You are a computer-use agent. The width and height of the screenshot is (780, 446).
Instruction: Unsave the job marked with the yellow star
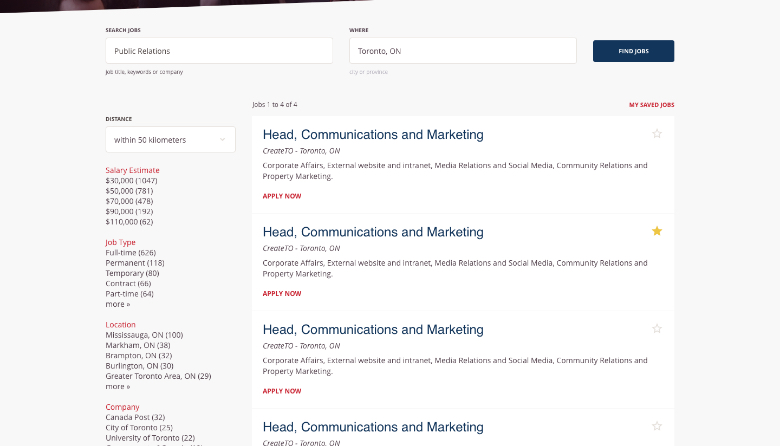pyautogui.click(x=657, y=231)
